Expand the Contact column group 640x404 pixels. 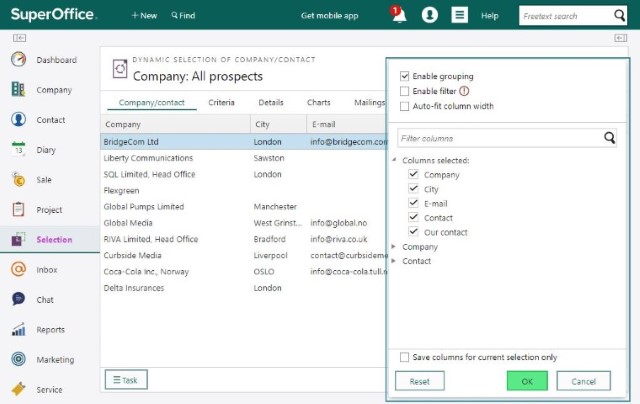[393, 261]
